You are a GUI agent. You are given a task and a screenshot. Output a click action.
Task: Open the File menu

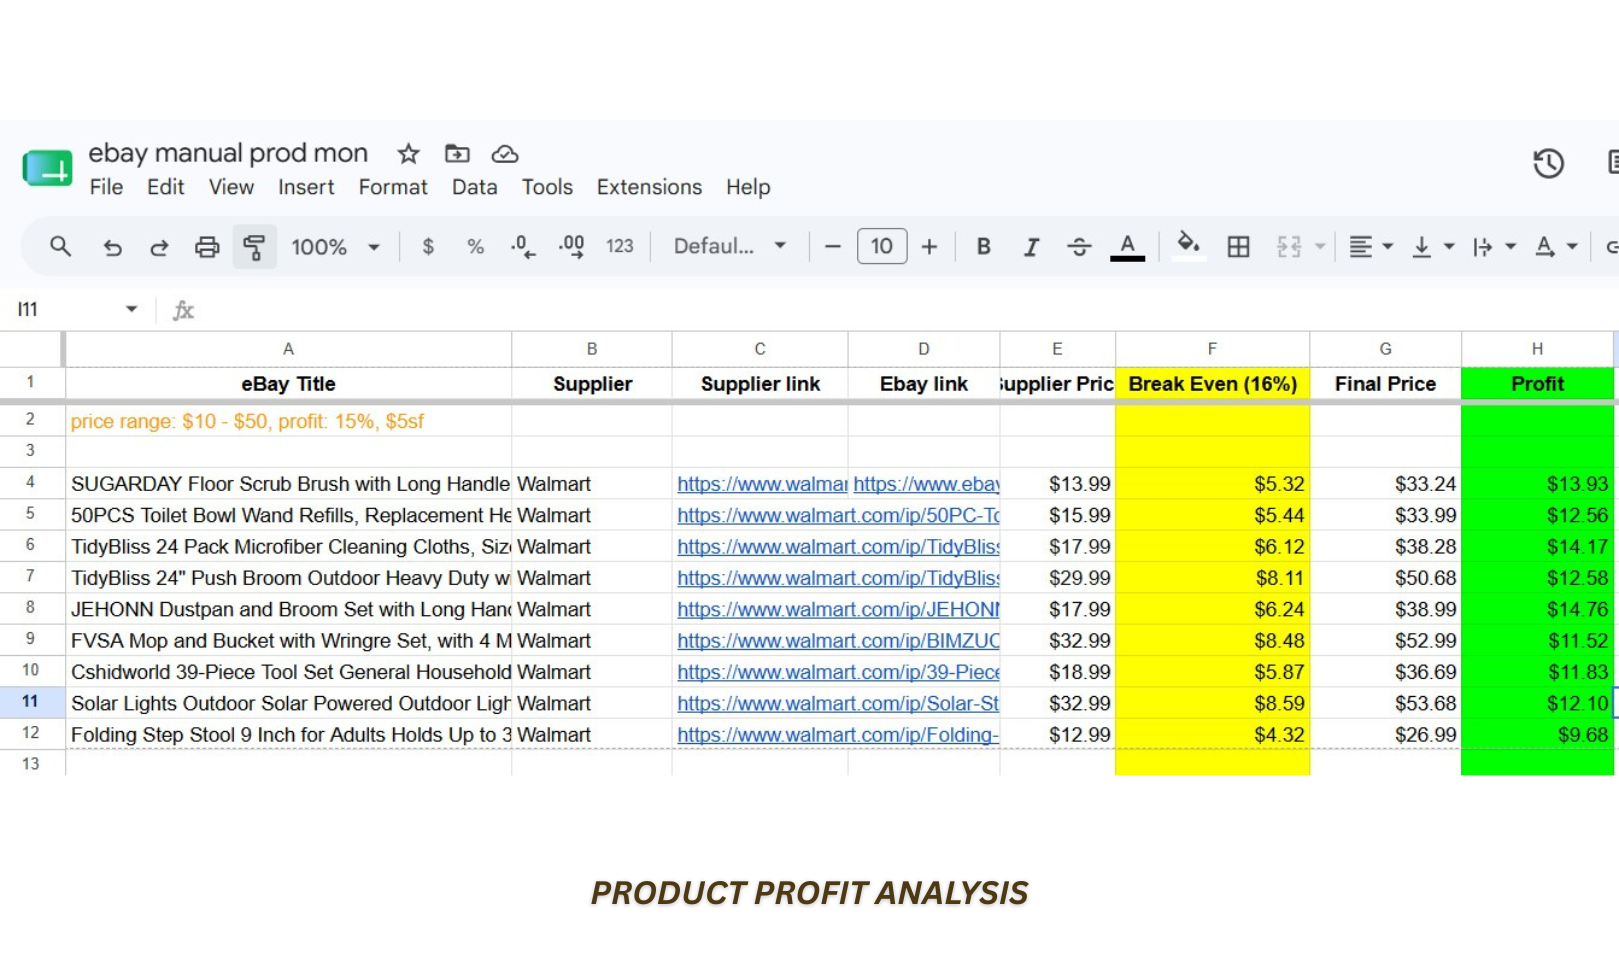pos(106,187)
